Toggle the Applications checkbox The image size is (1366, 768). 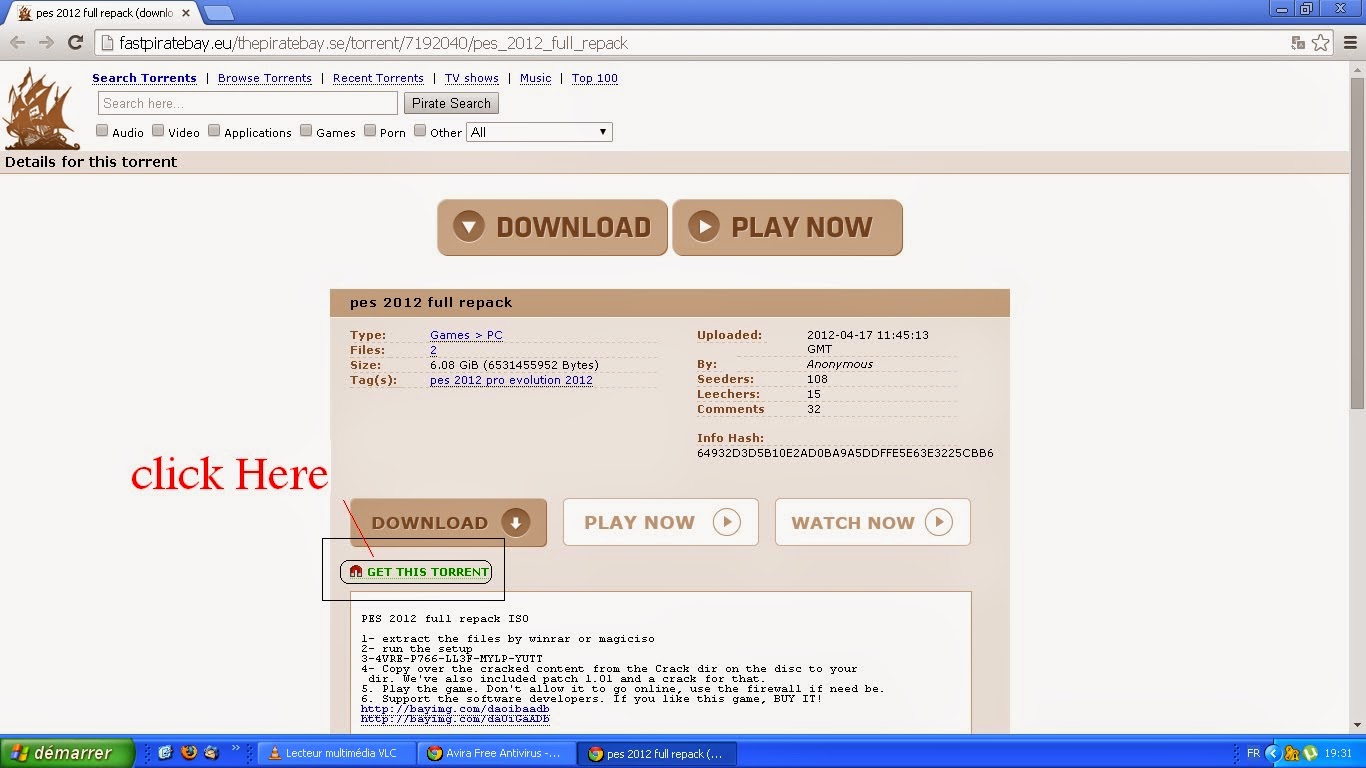tap(214, 131)
